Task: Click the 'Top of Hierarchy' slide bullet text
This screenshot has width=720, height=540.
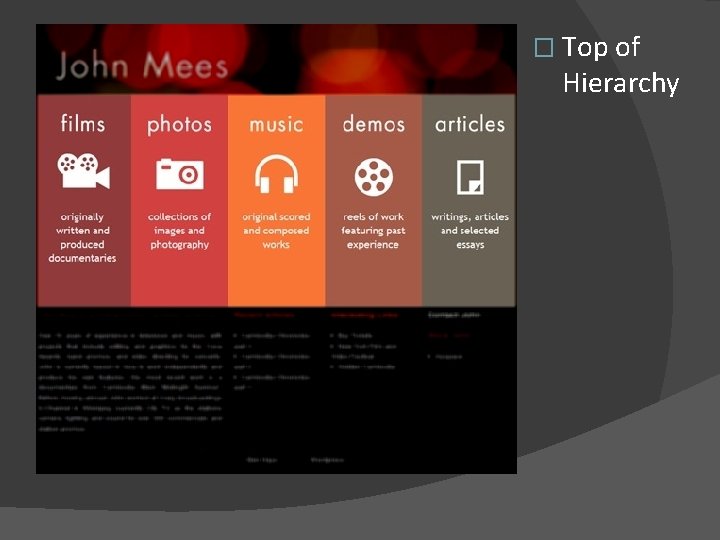Action: pyautogui.click(x=620, y=65)
